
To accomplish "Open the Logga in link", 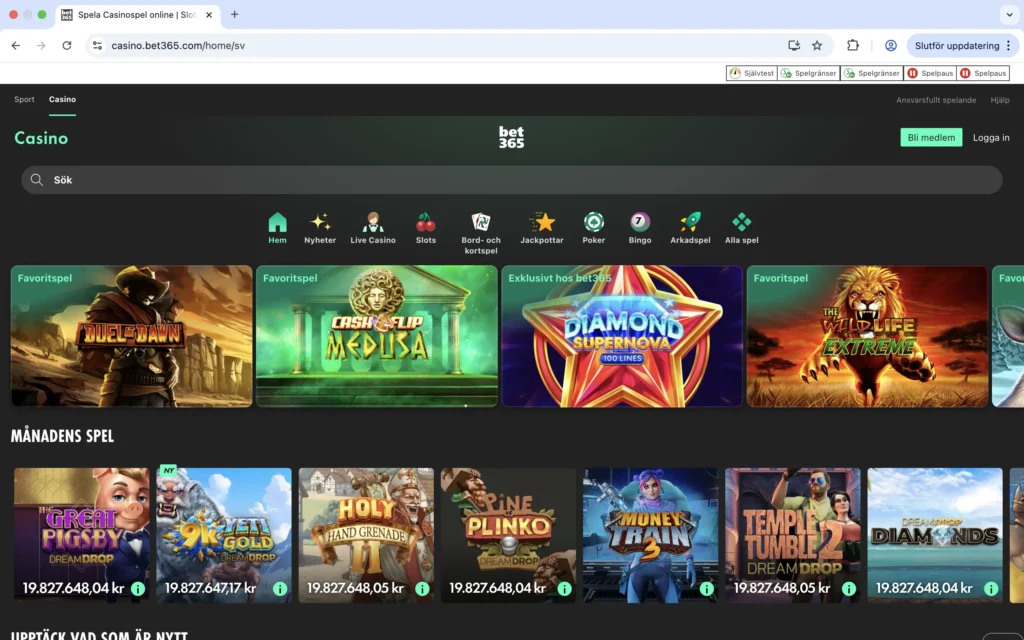I will 990,137.
